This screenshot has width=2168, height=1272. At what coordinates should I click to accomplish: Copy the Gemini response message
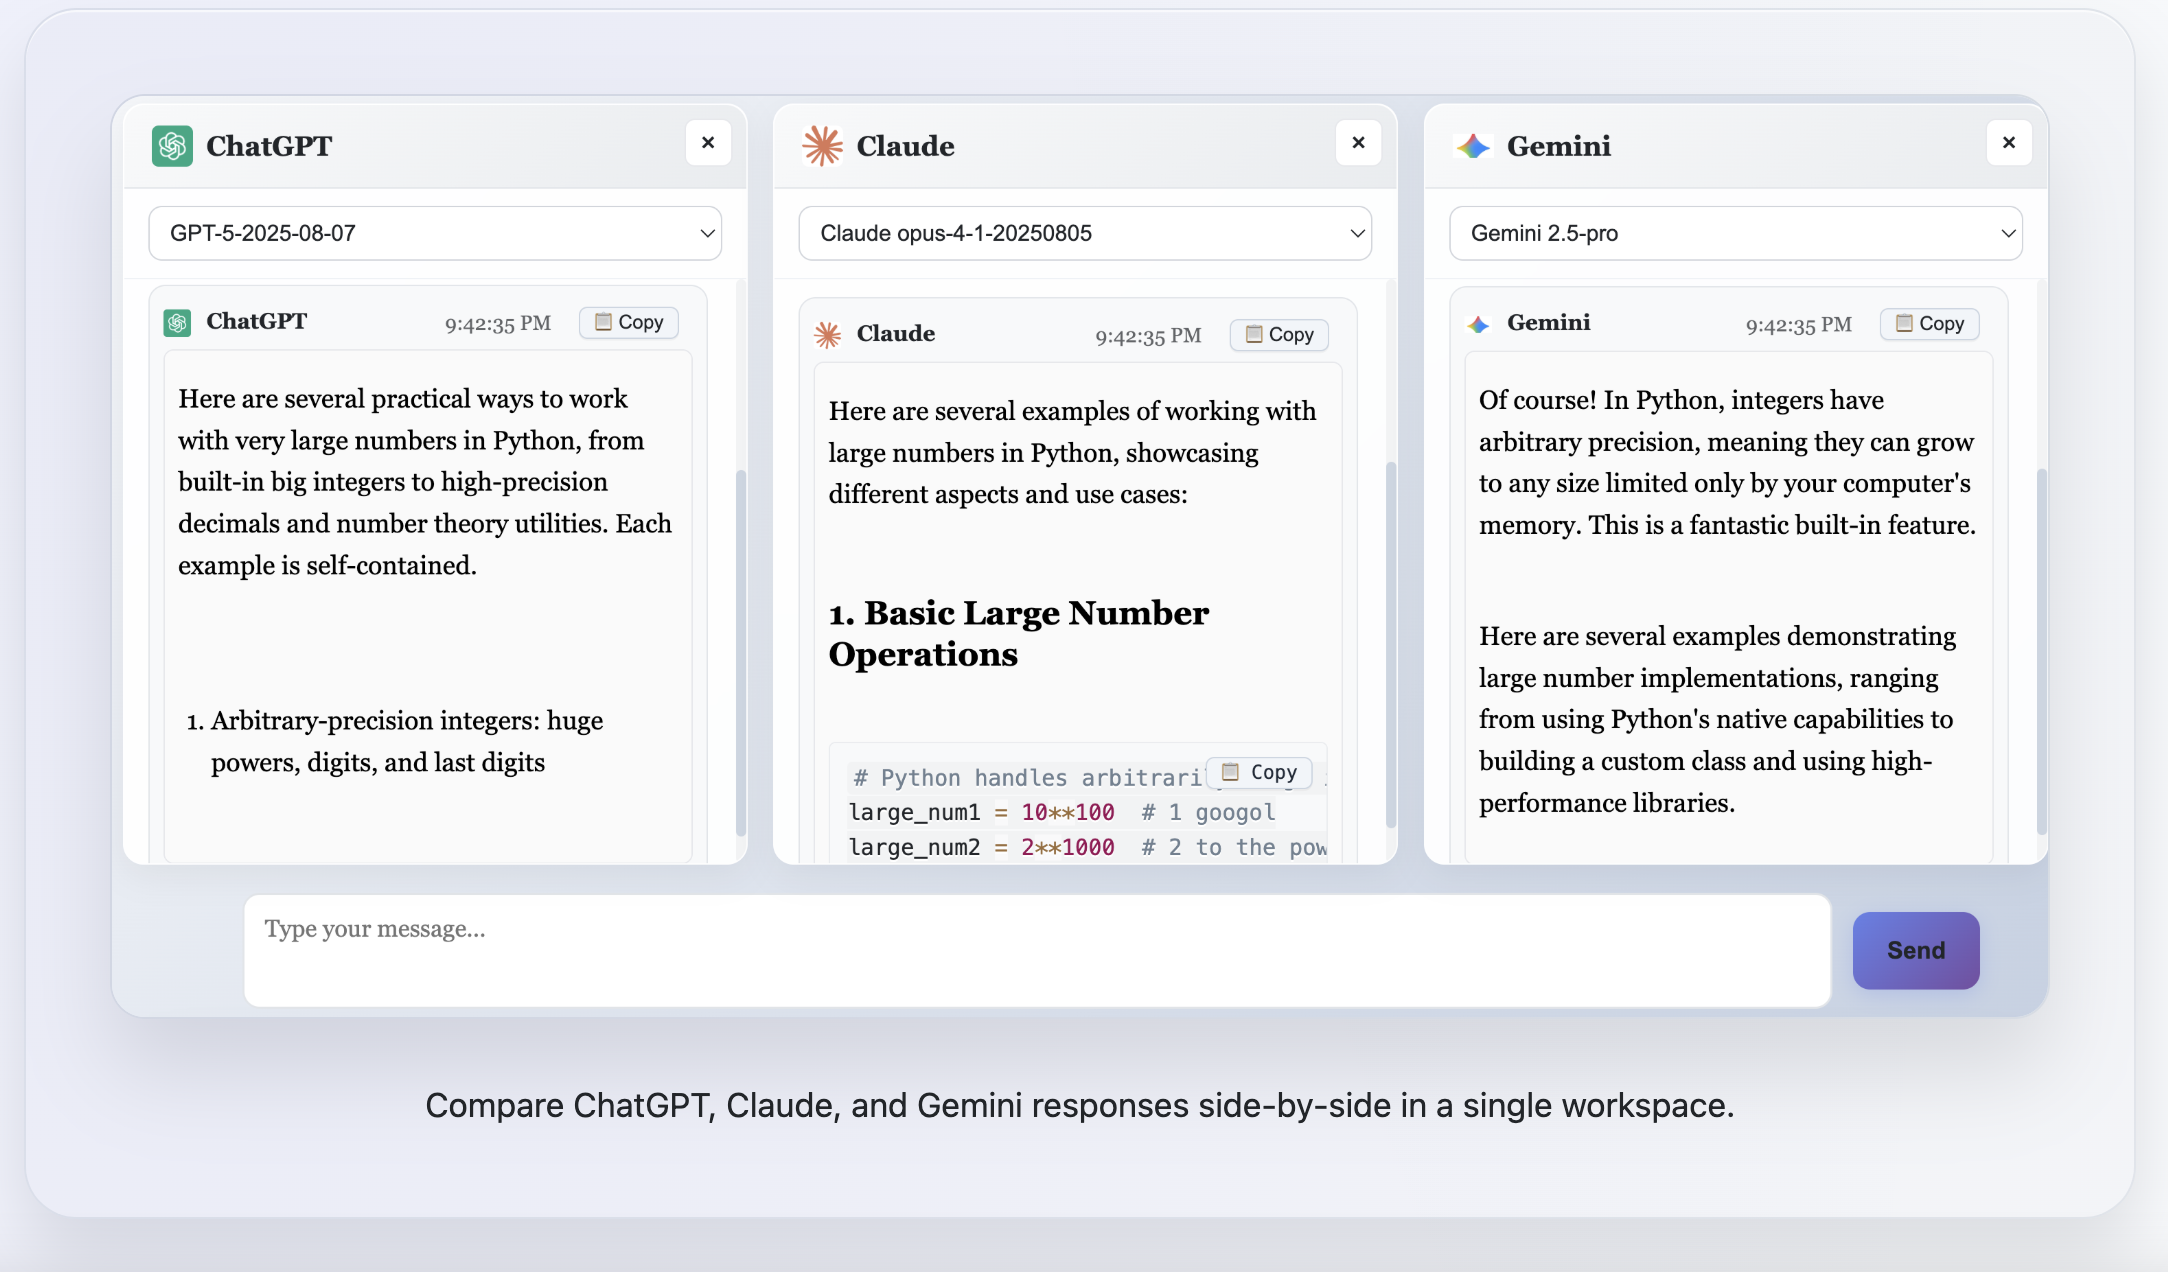coord(1929,323)
